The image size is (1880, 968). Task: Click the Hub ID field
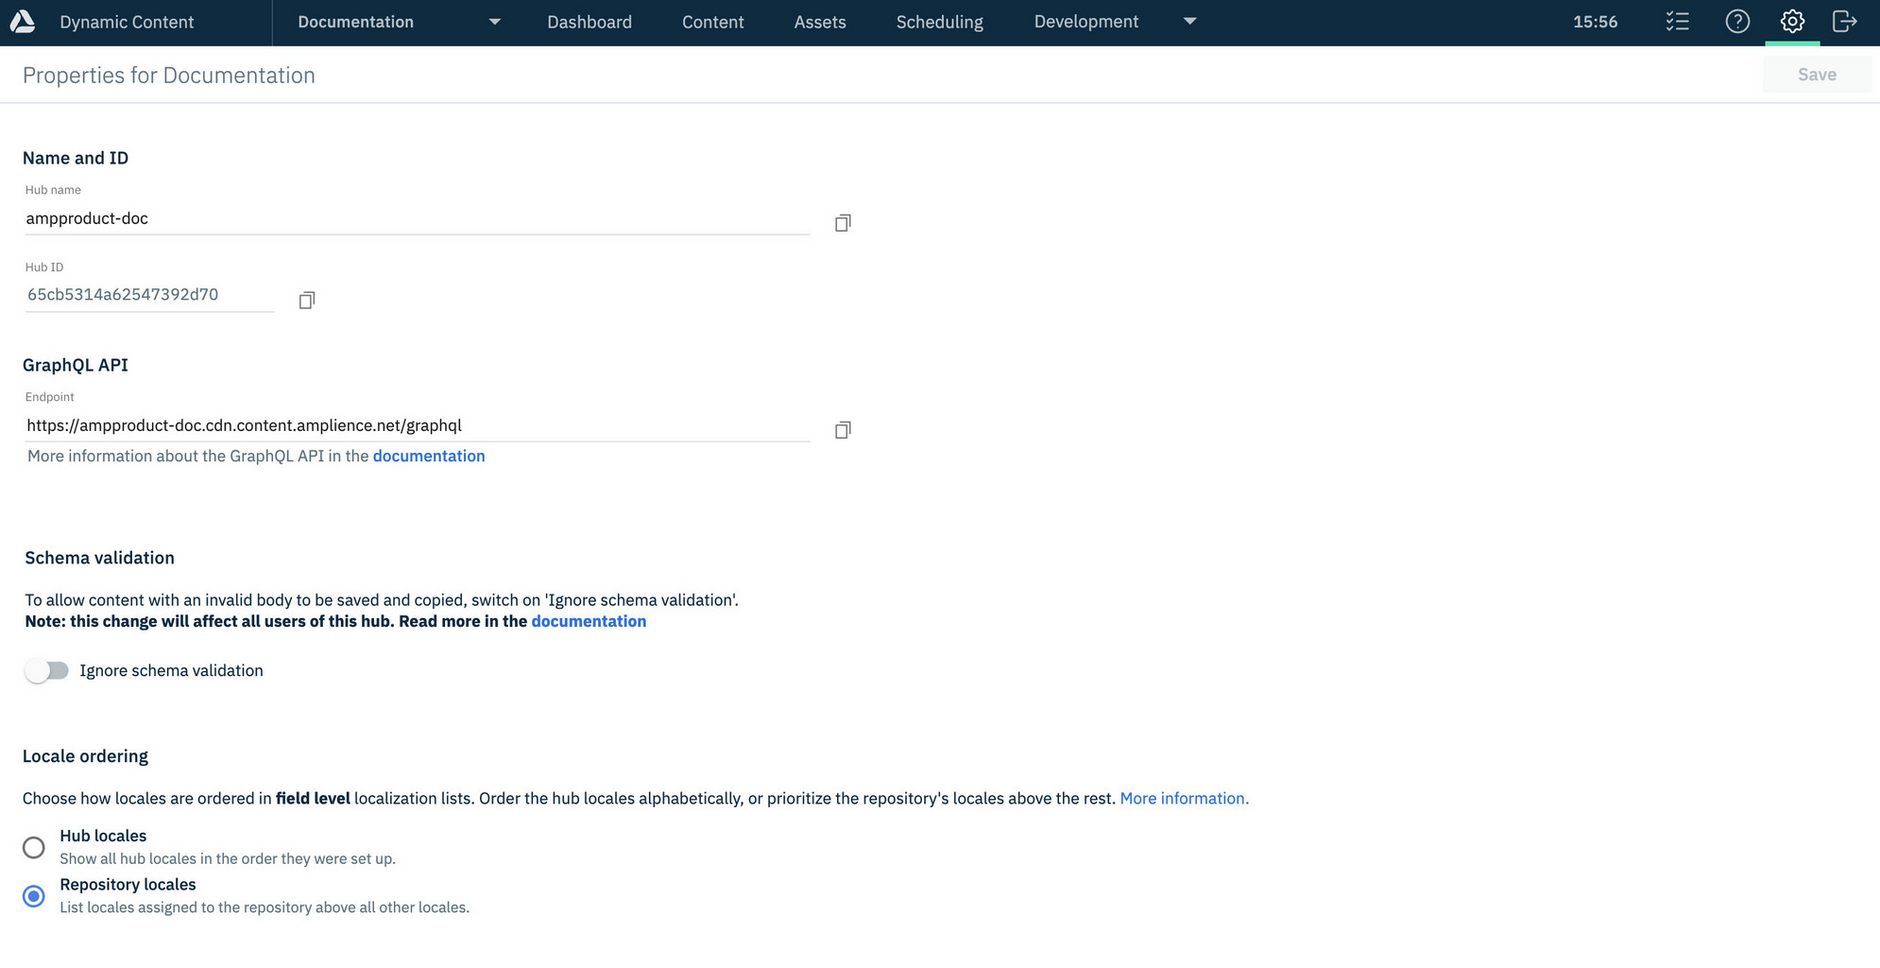[x=149, y=295]
